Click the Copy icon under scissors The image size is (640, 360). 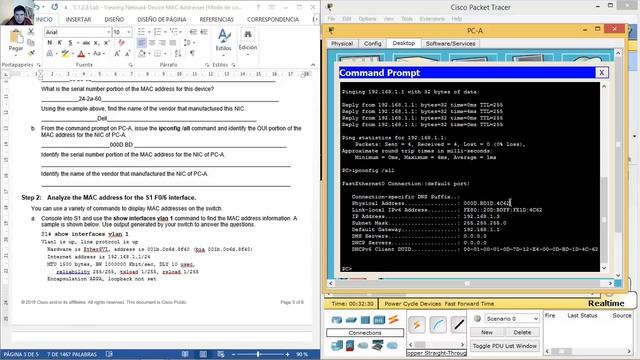(x=31, y=42)
